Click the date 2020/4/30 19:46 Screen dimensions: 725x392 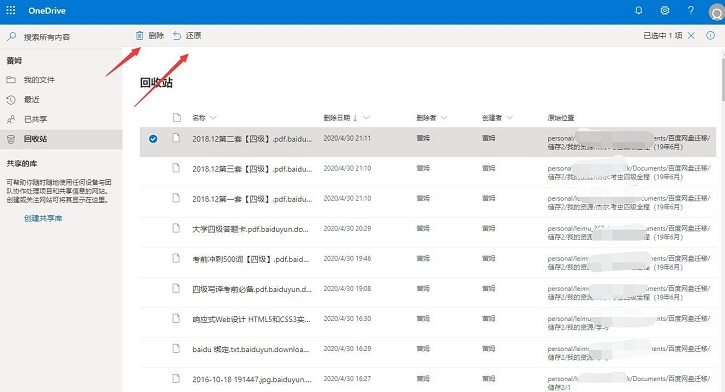(347, 258)
